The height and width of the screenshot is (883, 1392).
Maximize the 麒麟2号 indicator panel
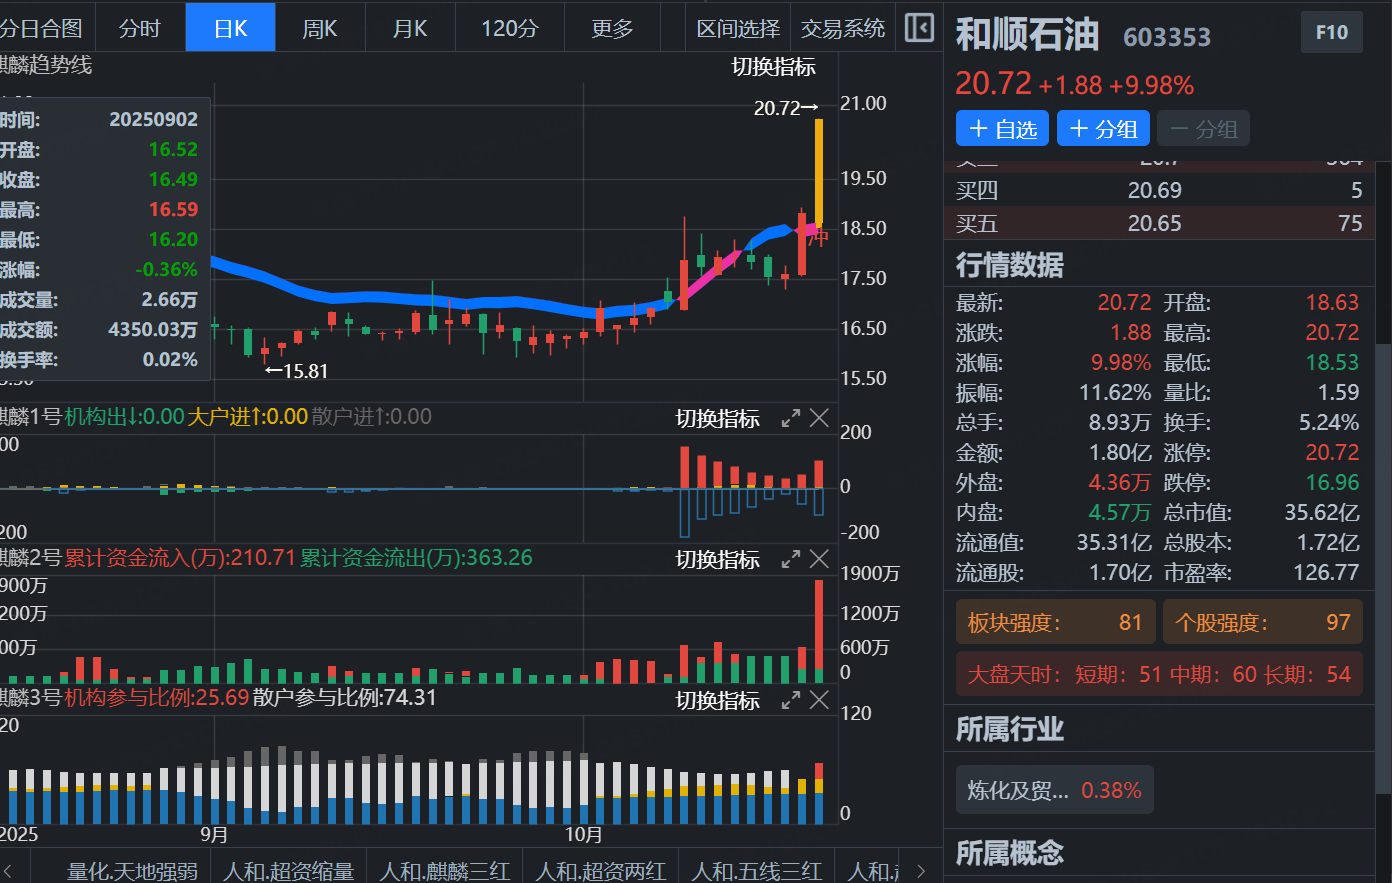coord(790,560)
